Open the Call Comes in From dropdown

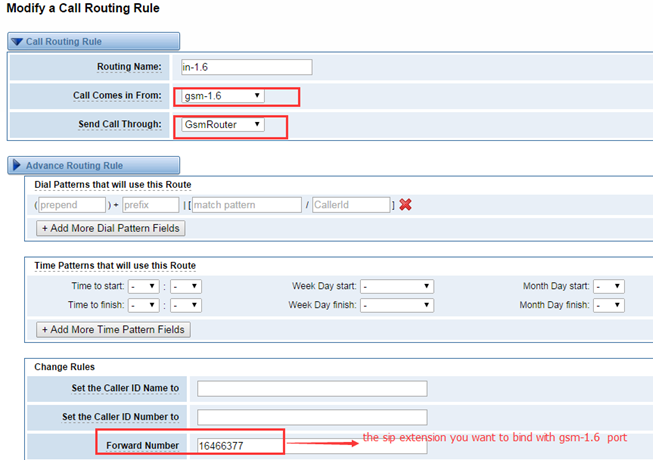tap(223, 96)
